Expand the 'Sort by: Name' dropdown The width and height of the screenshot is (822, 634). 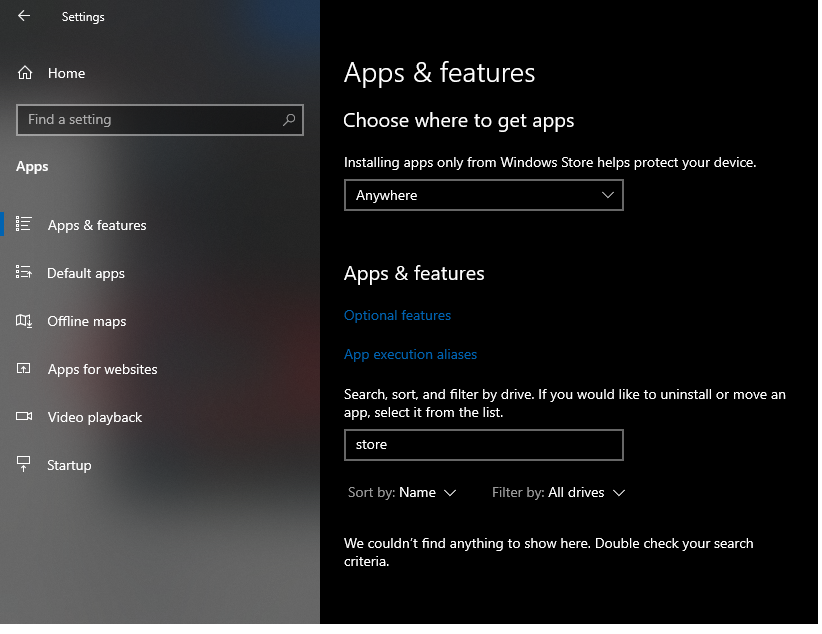pos(403,492)
